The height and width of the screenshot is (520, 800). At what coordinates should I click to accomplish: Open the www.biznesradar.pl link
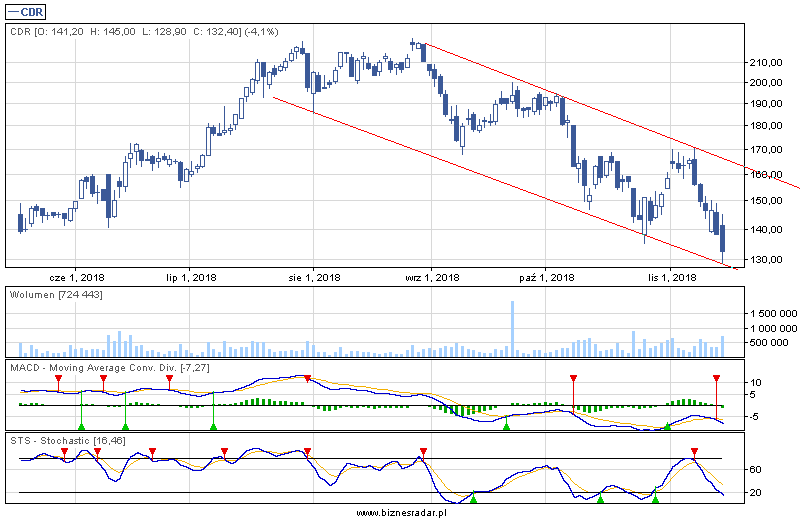[400, 512]
